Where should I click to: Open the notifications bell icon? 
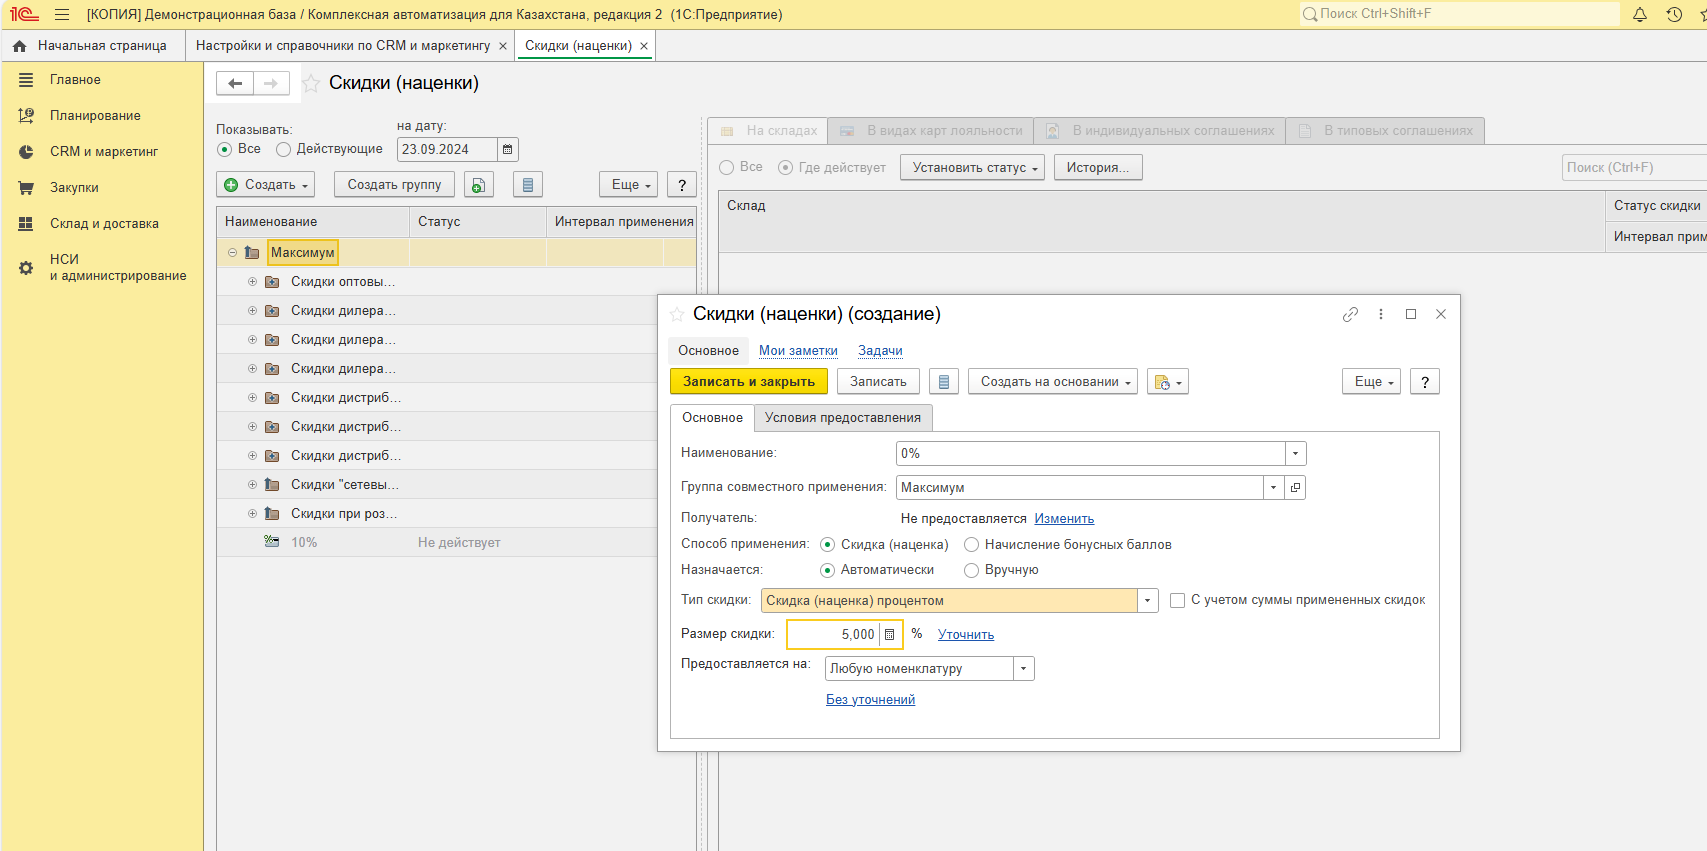coord(1640,14)
